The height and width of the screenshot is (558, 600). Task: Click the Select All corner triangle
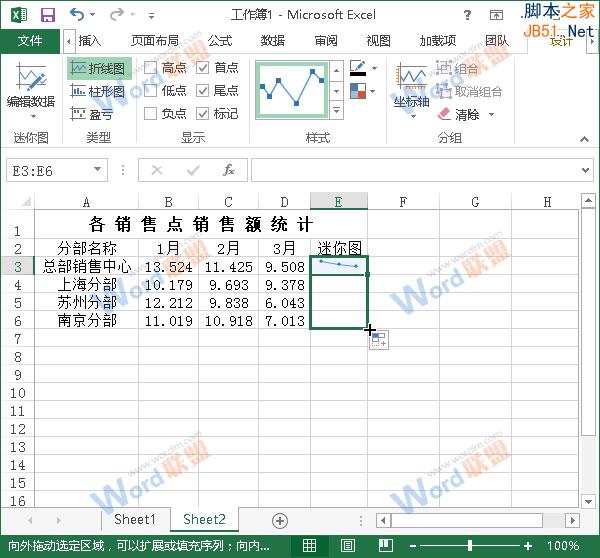pyautogui.click(x=26, y=201)
